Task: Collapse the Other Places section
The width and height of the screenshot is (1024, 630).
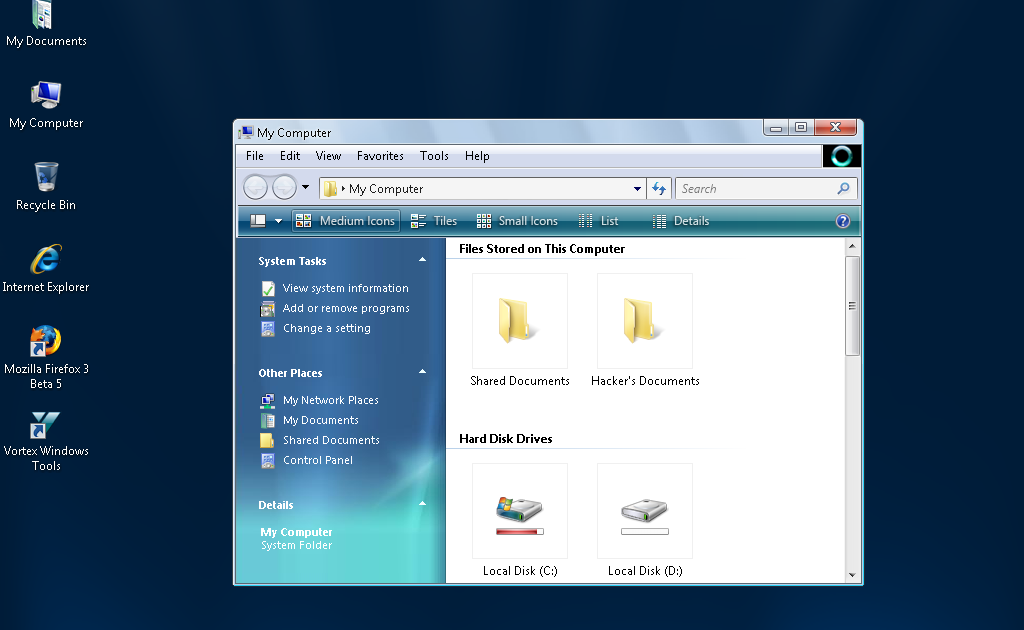Action: point(422,373)
